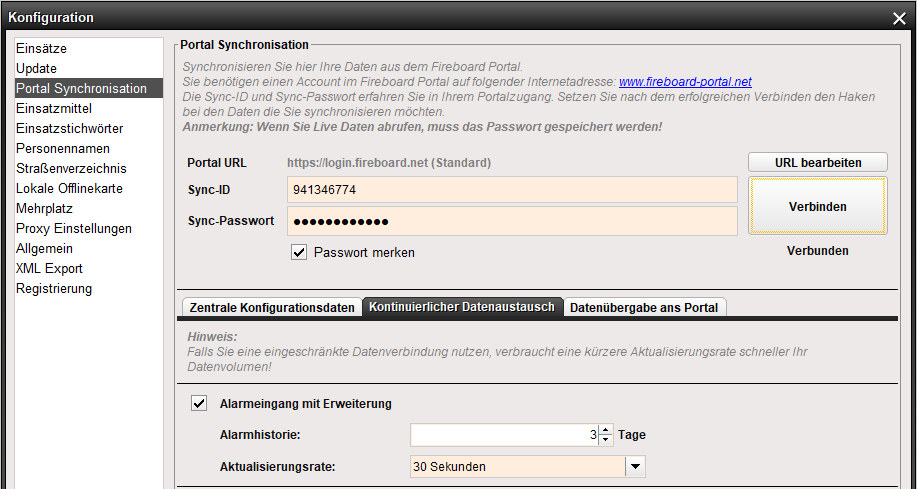Open Lokale Offlinekarte settings

coord(70,188)
